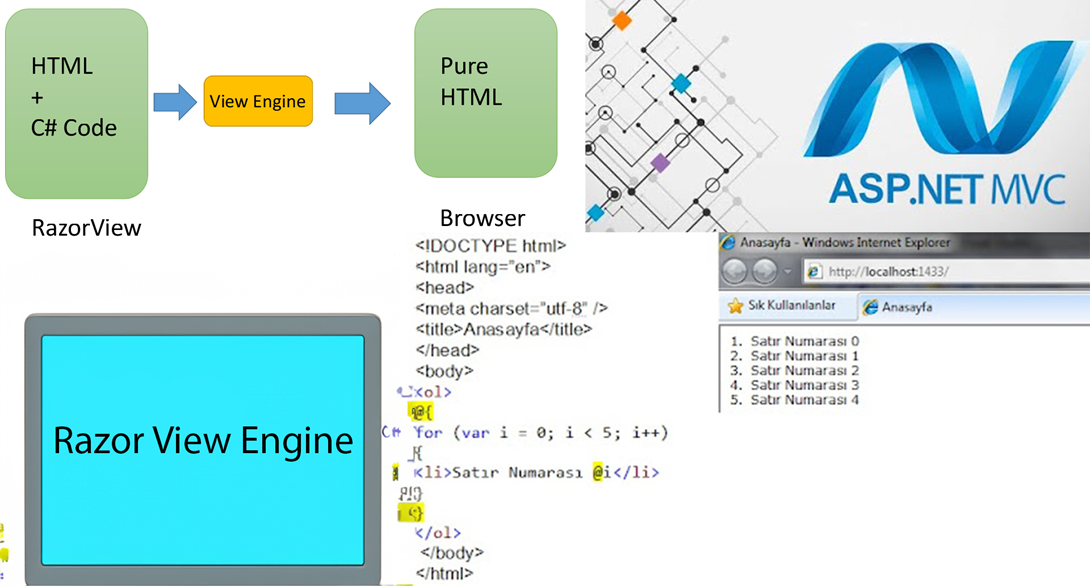Click the yellow star icon beside Sık Kullanılanlar
Image resolution: width=1090 pixels, height=586 pixels.
[737, 304]
